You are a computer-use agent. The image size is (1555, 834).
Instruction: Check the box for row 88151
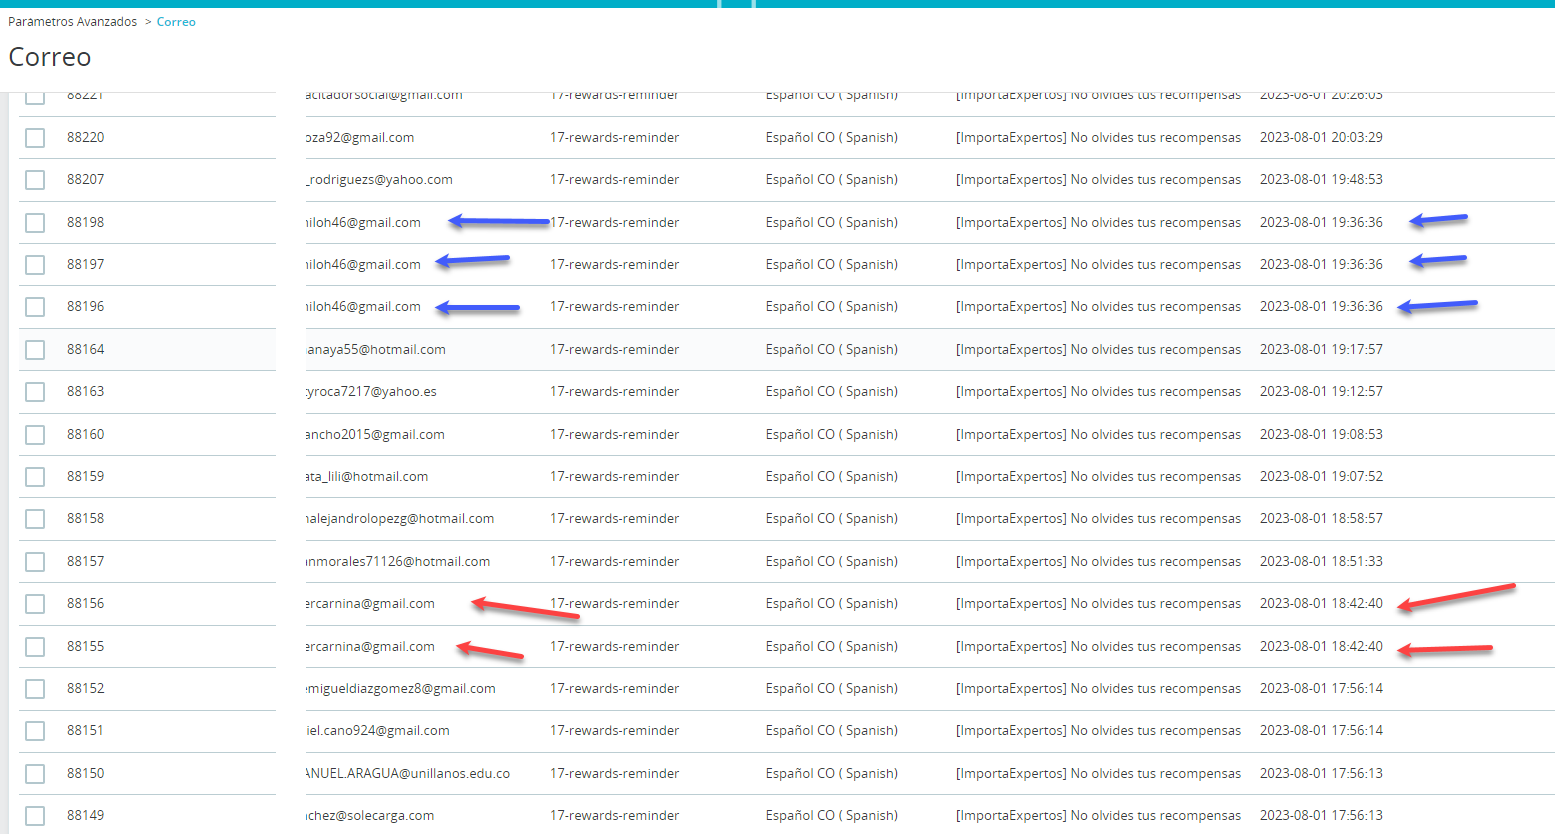pos(35,731)
